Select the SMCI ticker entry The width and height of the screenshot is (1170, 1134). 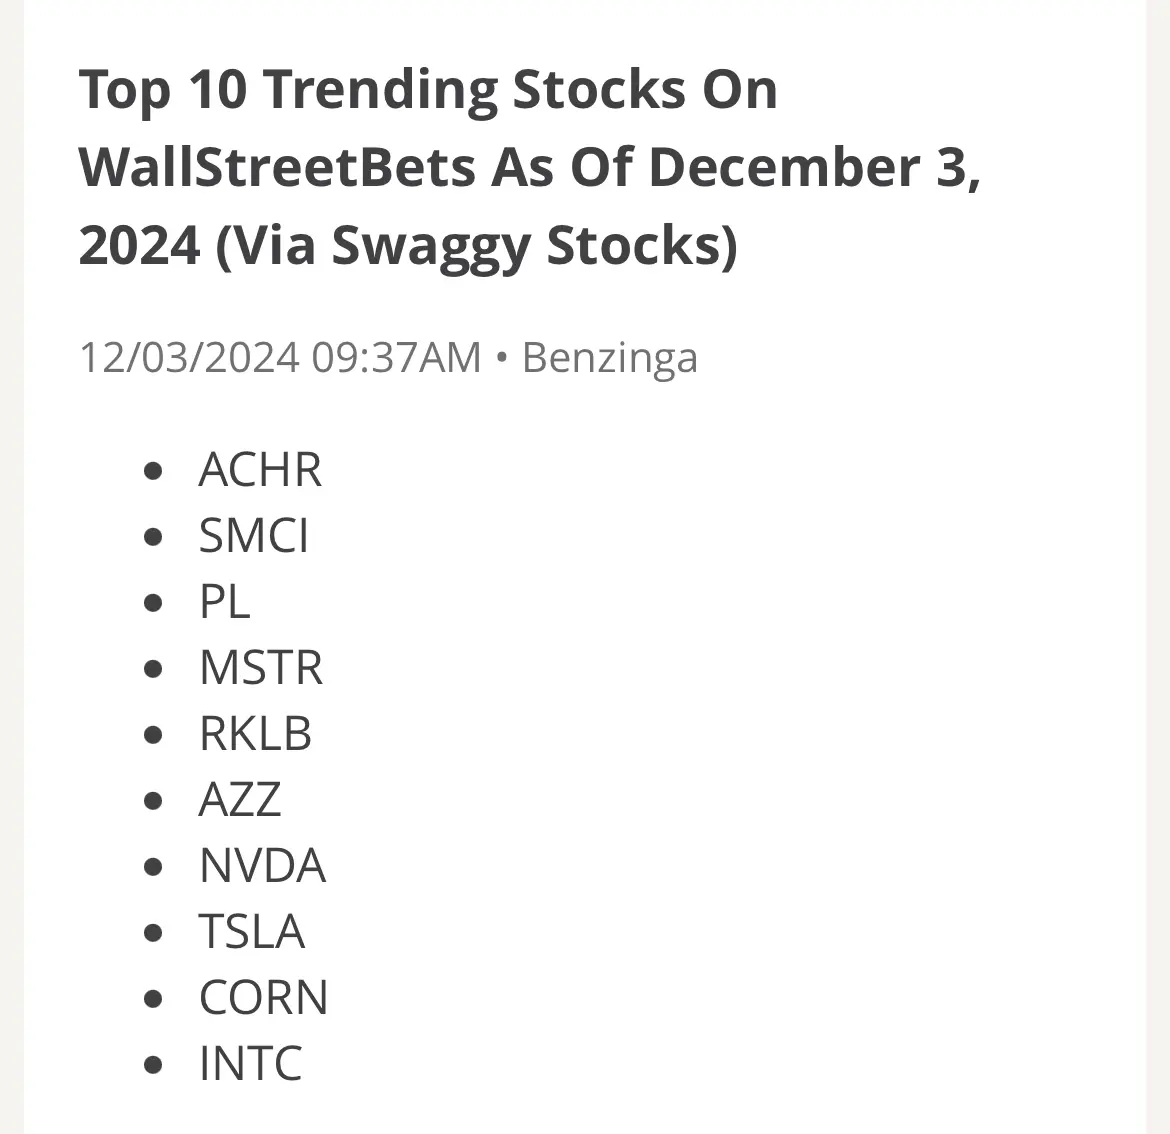pyautogui.click(x=253, y=536)
